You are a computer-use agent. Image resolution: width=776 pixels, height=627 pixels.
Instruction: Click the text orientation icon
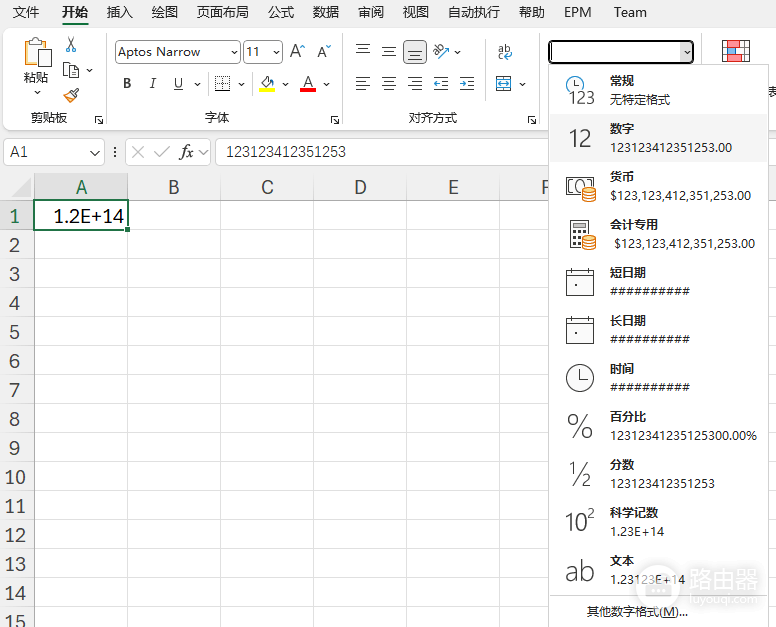(x=441, y=51)
